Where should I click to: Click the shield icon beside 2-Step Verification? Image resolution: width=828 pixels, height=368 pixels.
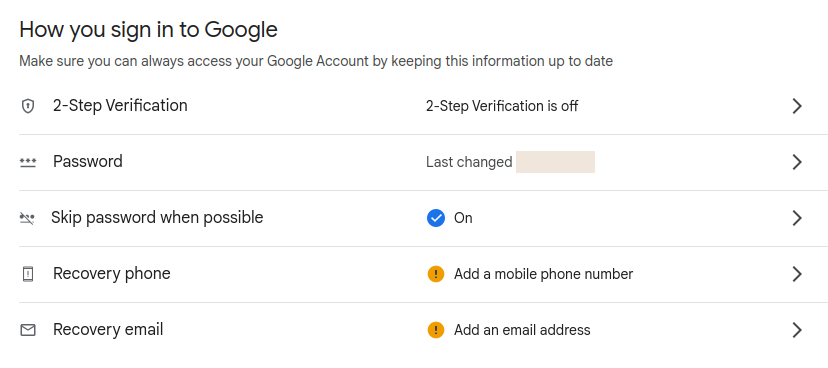pos(27,106)
